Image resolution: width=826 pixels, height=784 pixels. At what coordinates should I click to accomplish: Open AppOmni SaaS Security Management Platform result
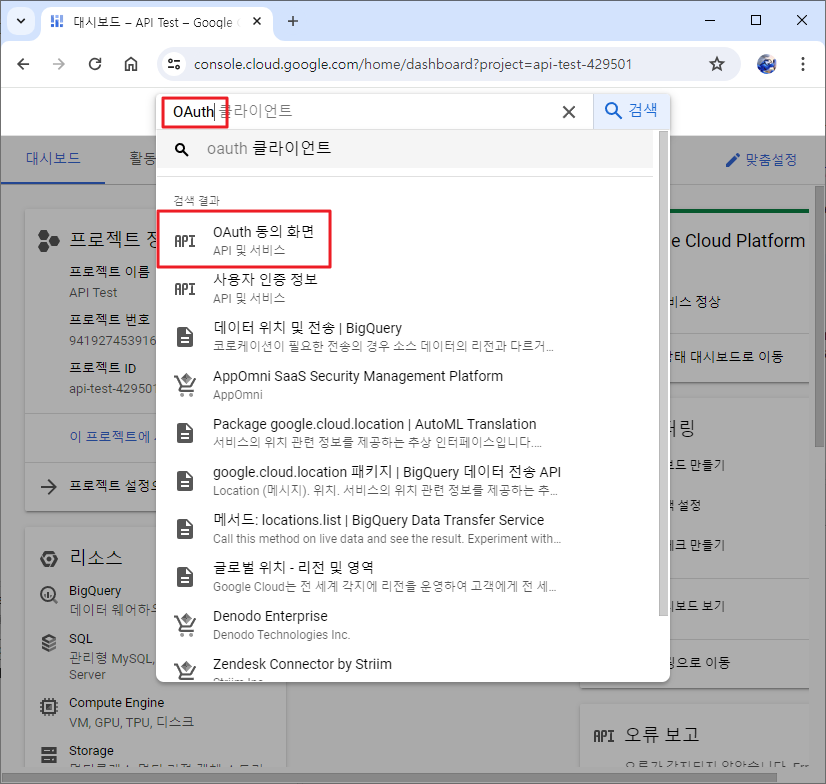[x=405, y=384]
